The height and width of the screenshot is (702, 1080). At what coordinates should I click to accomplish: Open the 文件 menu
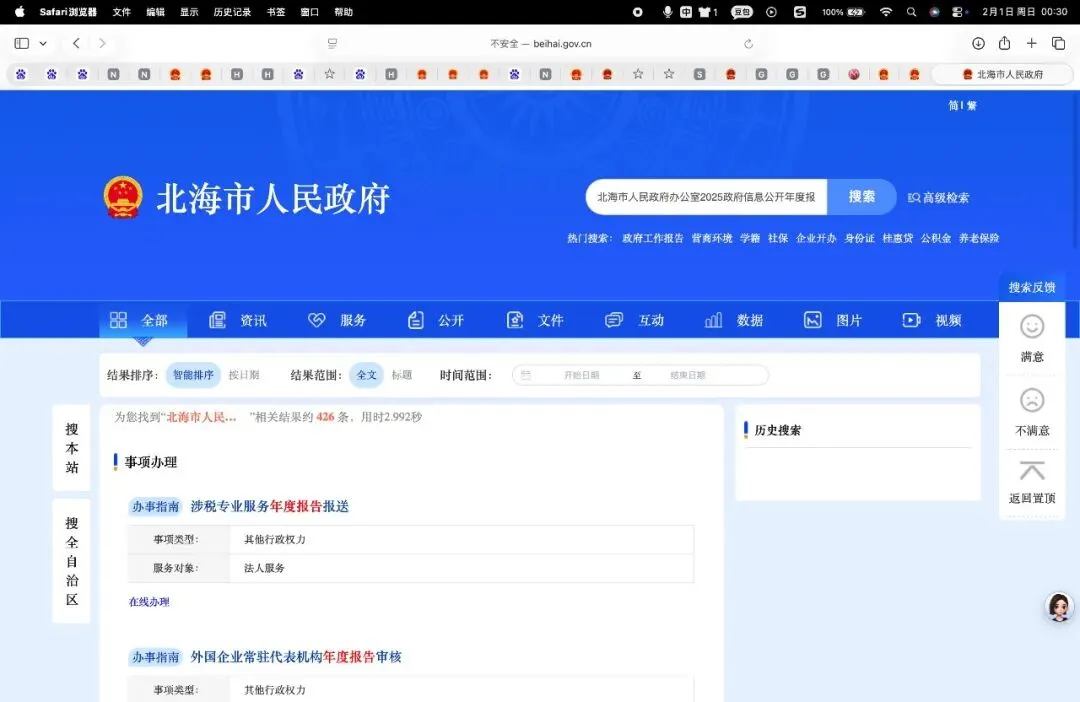coord(121,12)
